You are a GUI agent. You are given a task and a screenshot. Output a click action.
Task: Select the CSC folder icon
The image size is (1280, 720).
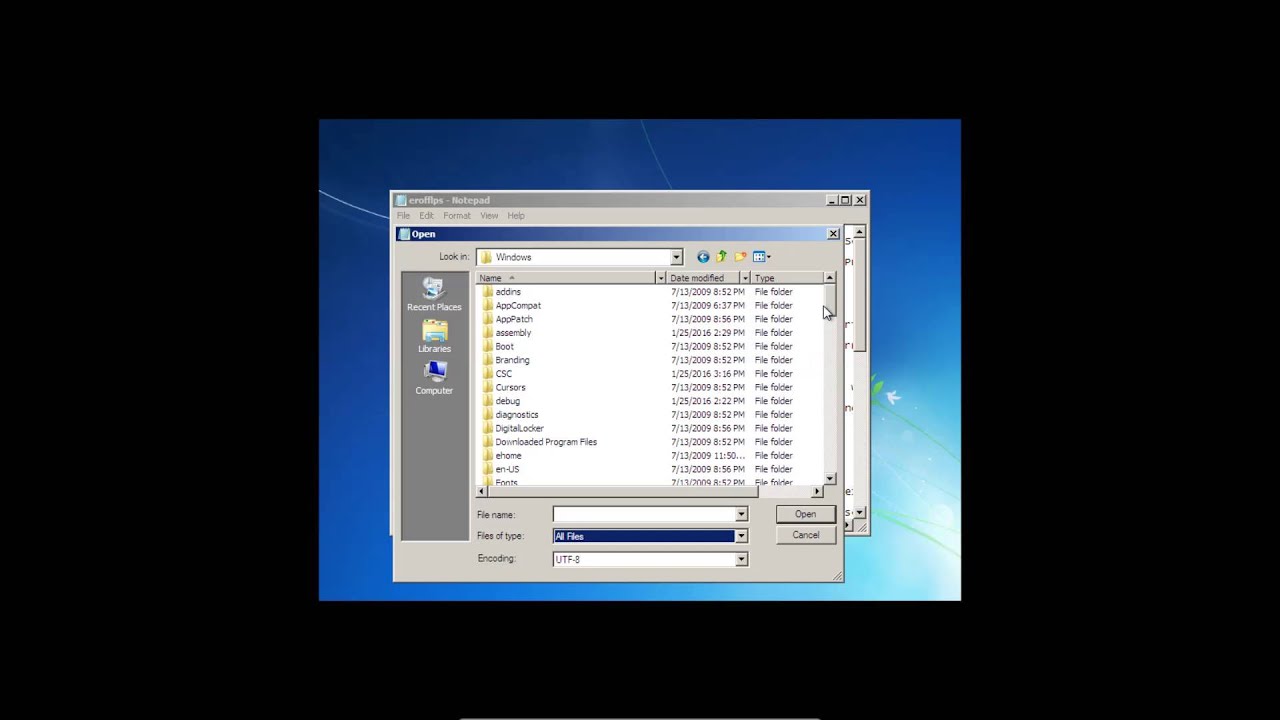[x=488, y=374]
